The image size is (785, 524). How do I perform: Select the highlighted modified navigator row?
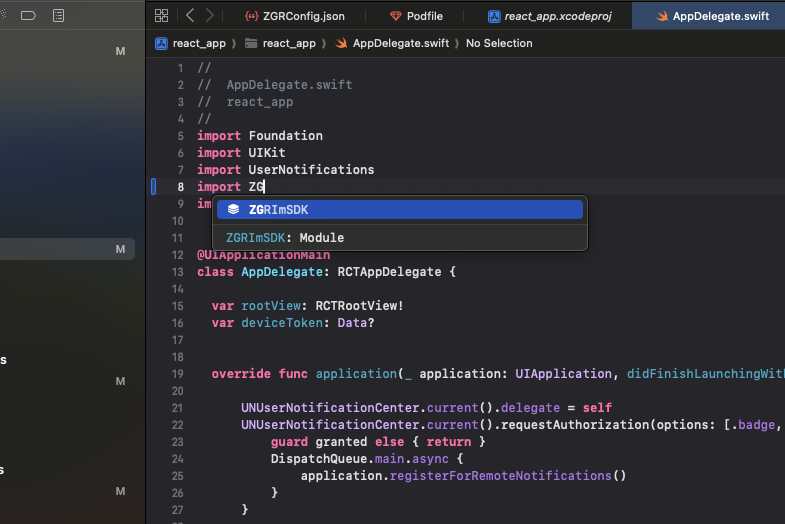coord(67,249)
